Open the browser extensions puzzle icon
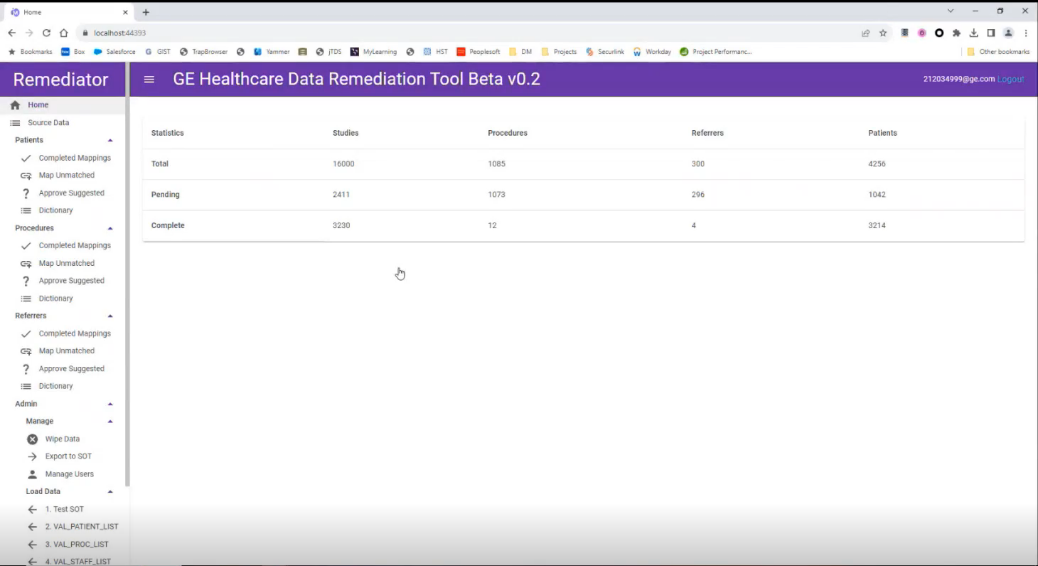Screen dimensions: 1038x566 point(957,33)
